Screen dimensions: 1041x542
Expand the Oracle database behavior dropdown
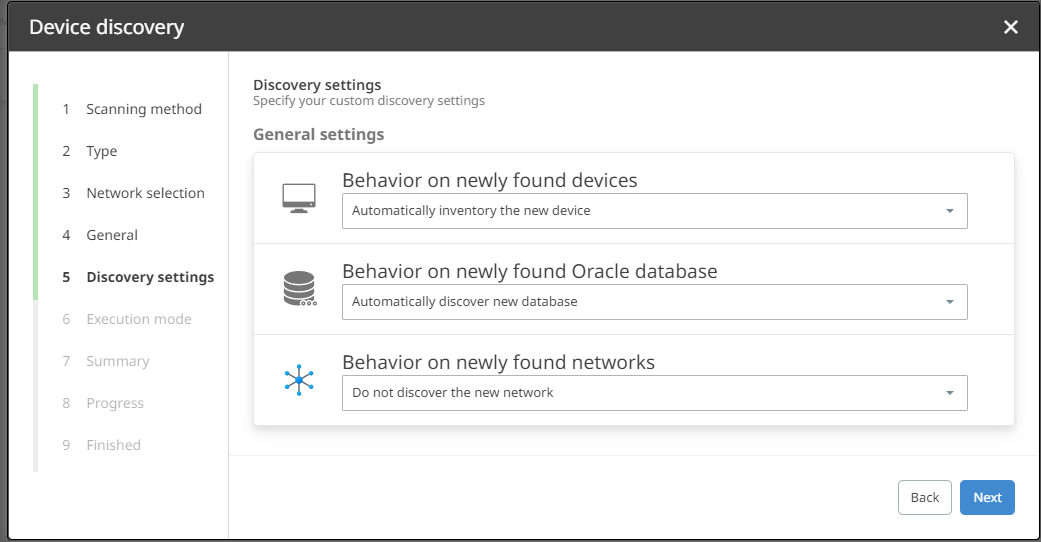(x=654, y=302)
